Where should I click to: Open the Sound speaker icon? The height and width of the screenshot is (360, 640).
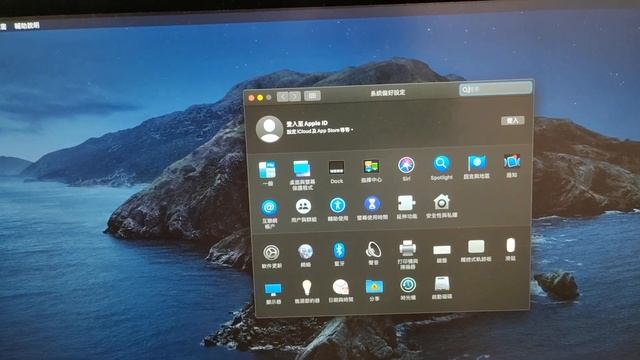pyautogui.click(x=373, y=249)
